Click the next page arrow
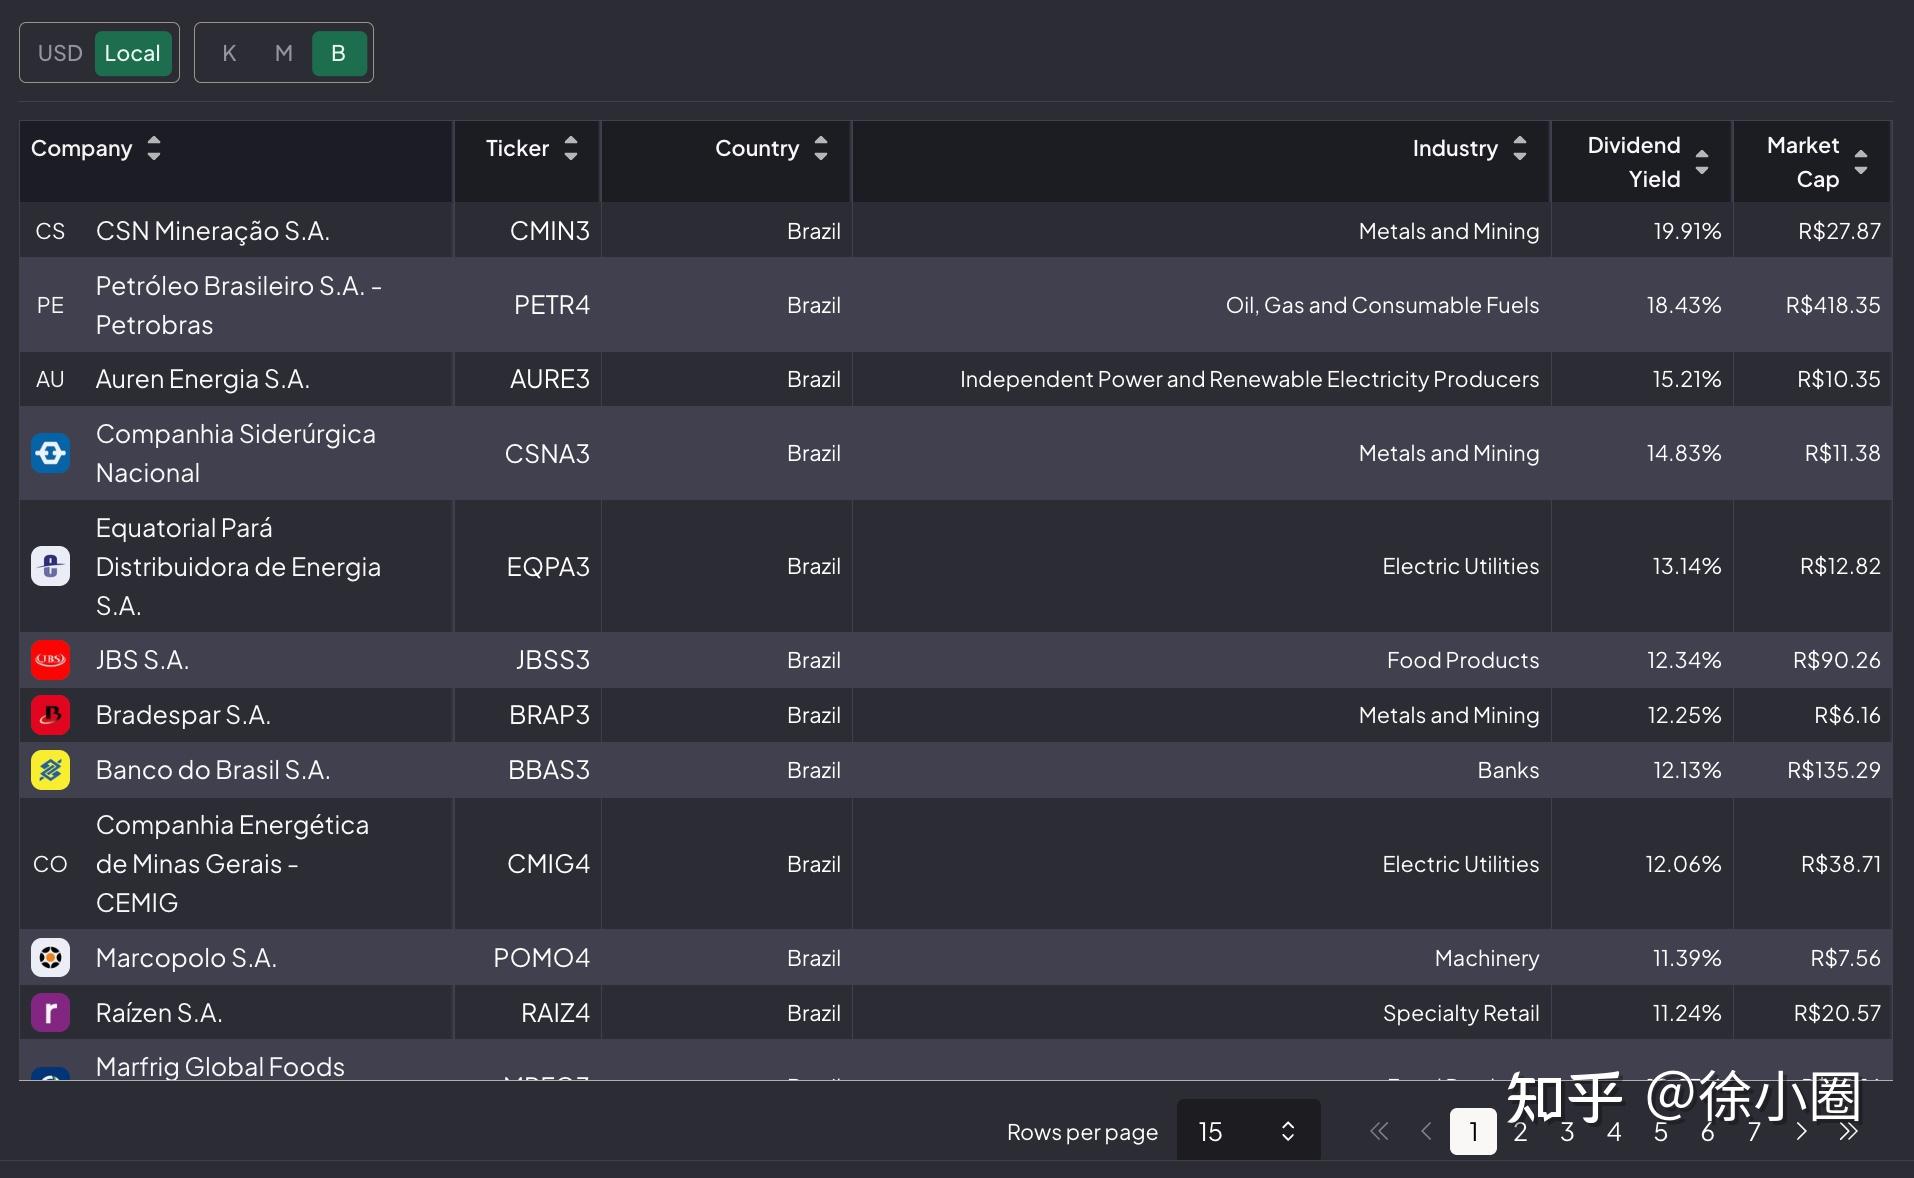 pyautogui.click(x=1802, y=1132)
